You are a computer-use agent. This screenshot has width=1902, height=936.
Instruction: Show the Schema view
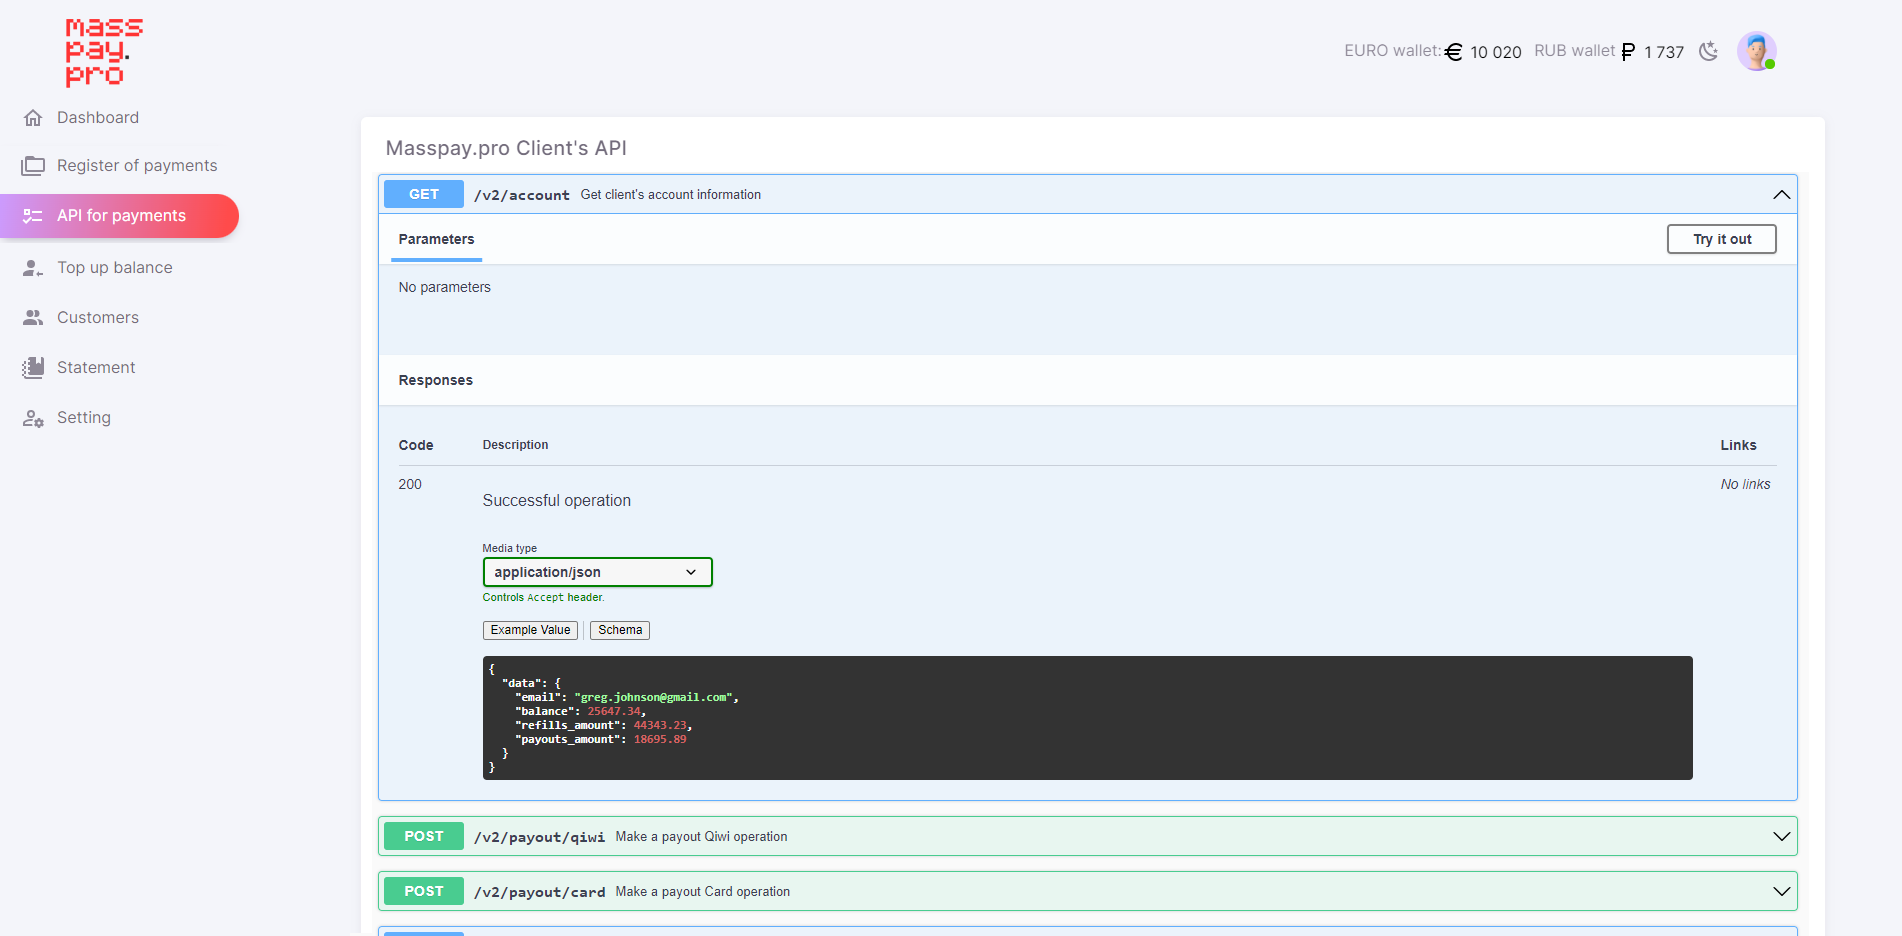(619, 630)
